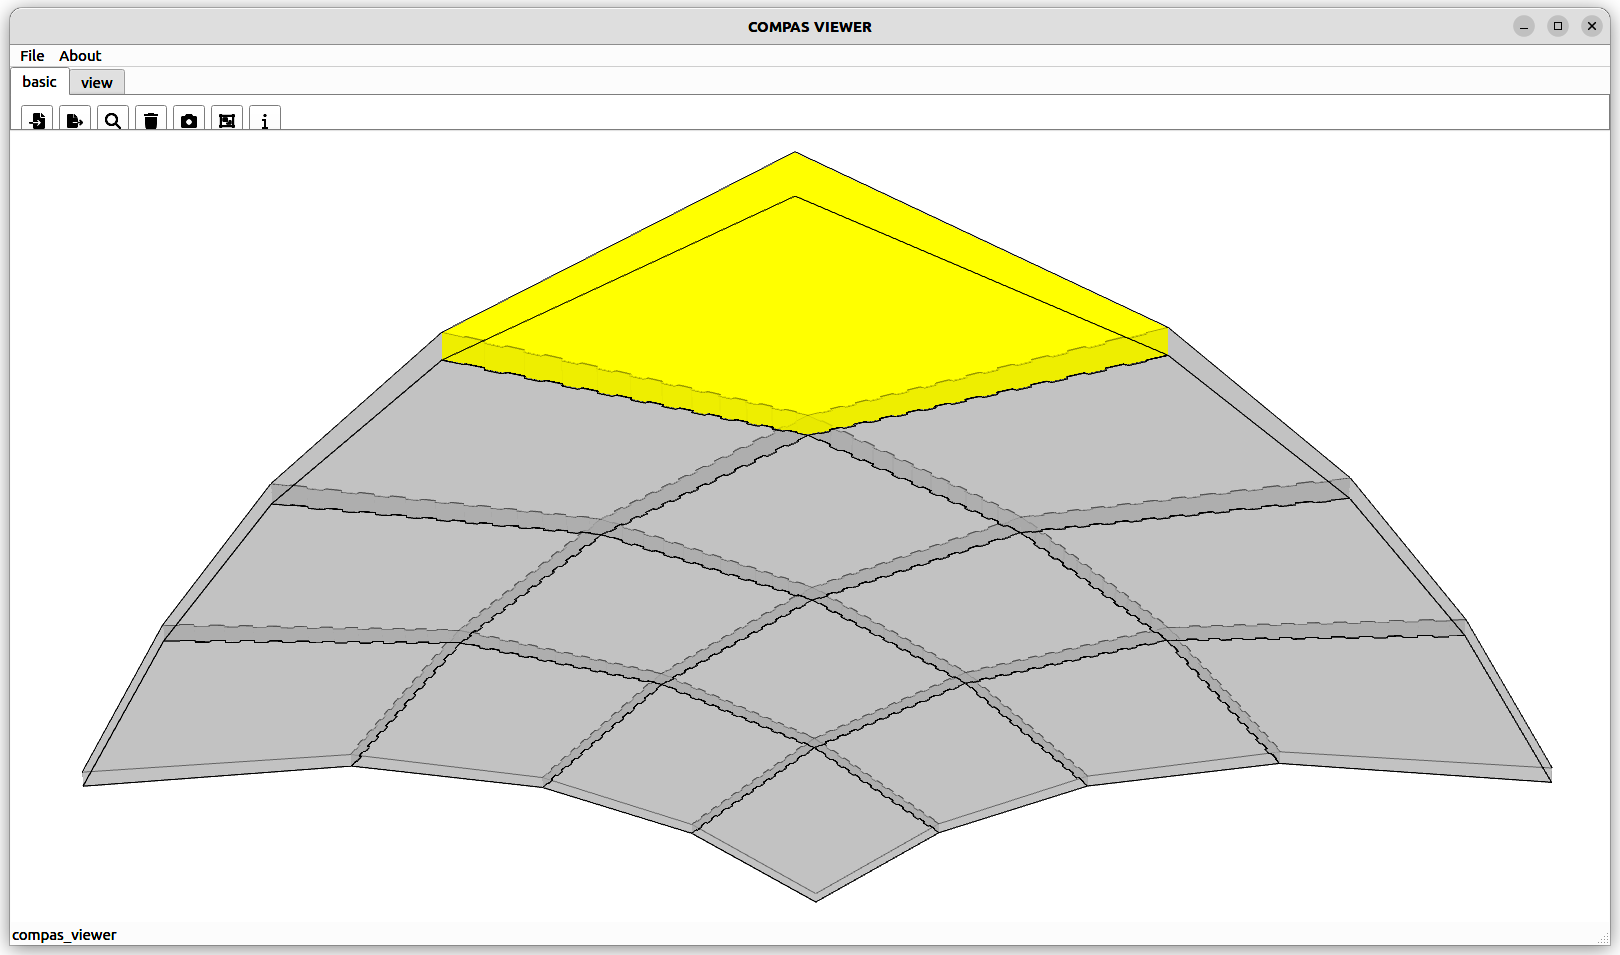Select the basic tab
The image size is (1620, 955).
(40, 82)
